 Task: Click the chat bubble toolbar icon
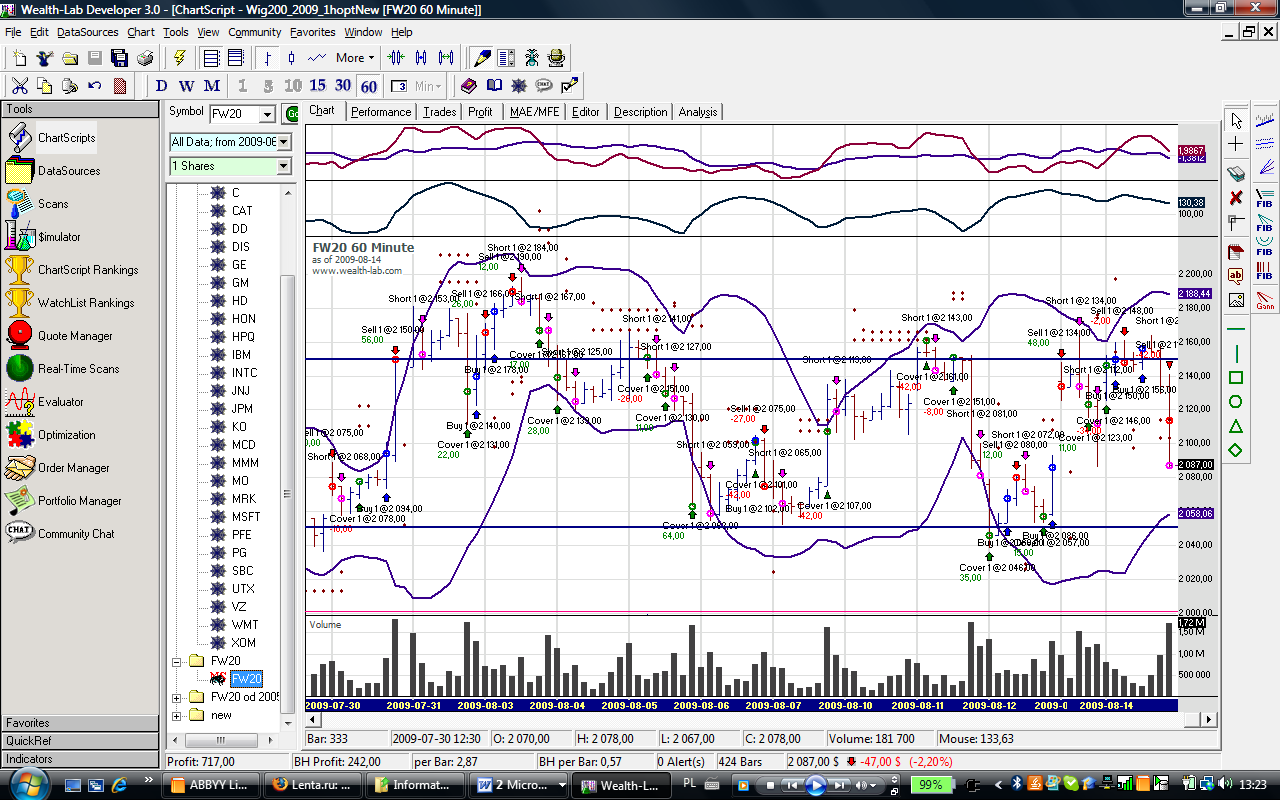(x=544, y=86)
